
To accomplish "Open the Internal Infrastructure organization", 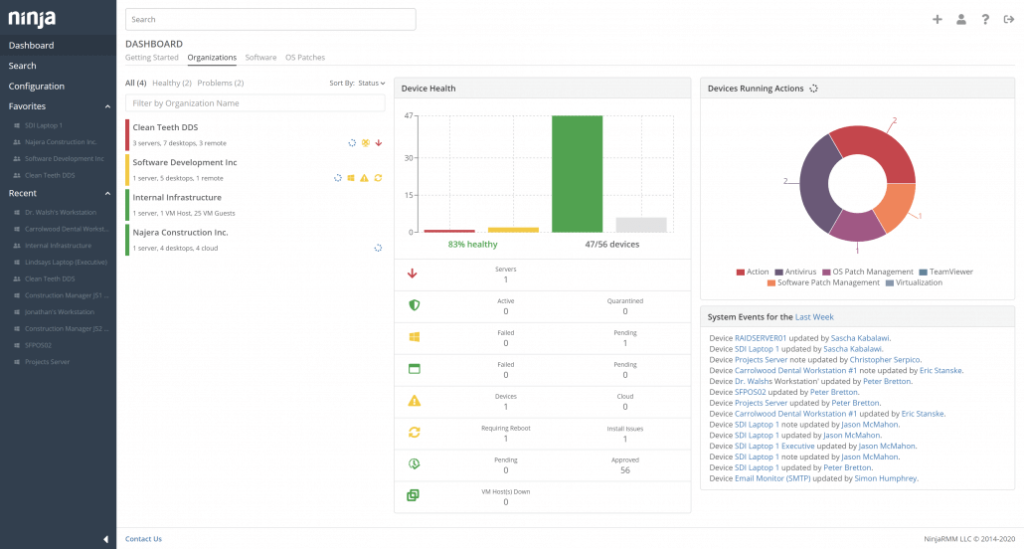I will coord(177,197).
